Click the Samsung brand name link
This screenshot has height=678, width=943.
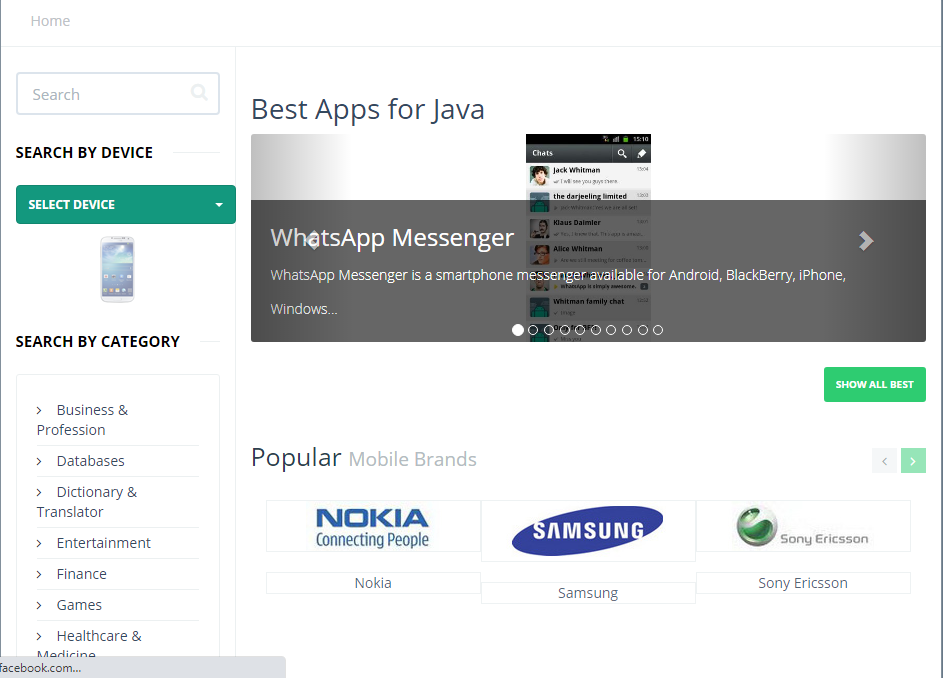click(x=588, y=593)
